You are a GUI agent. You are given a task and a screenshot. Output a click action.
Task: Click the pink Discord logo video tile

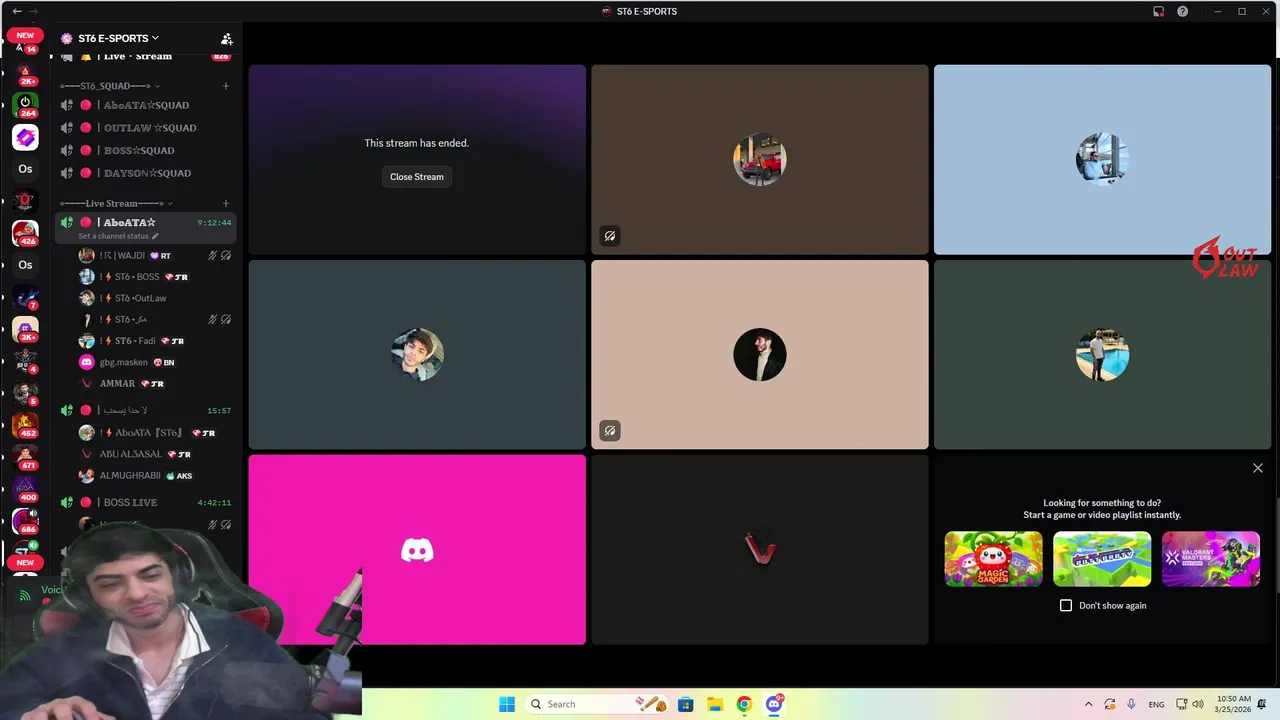(x=417, y=550)
